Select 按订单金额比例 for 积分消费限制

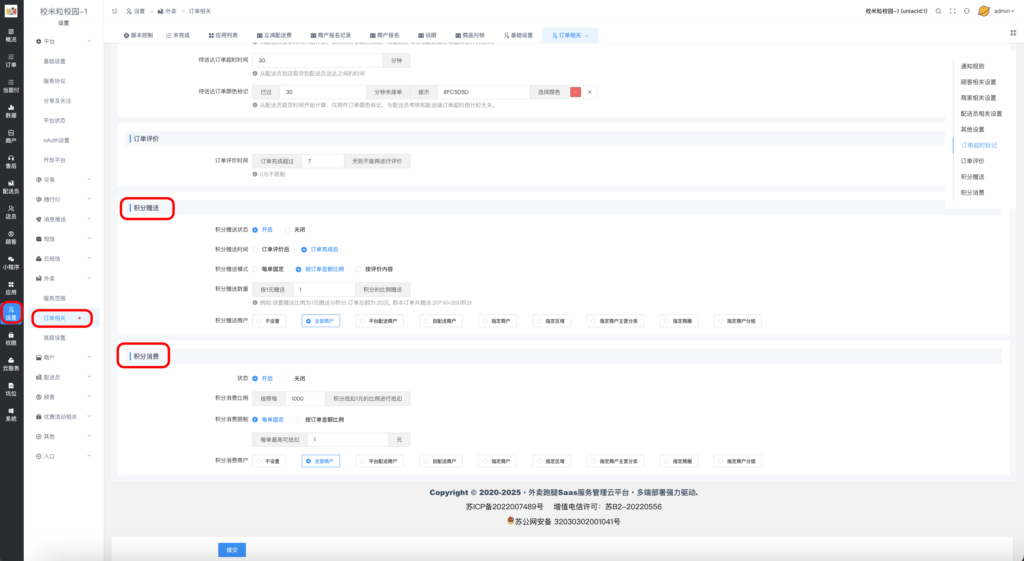tap(320, 420)
